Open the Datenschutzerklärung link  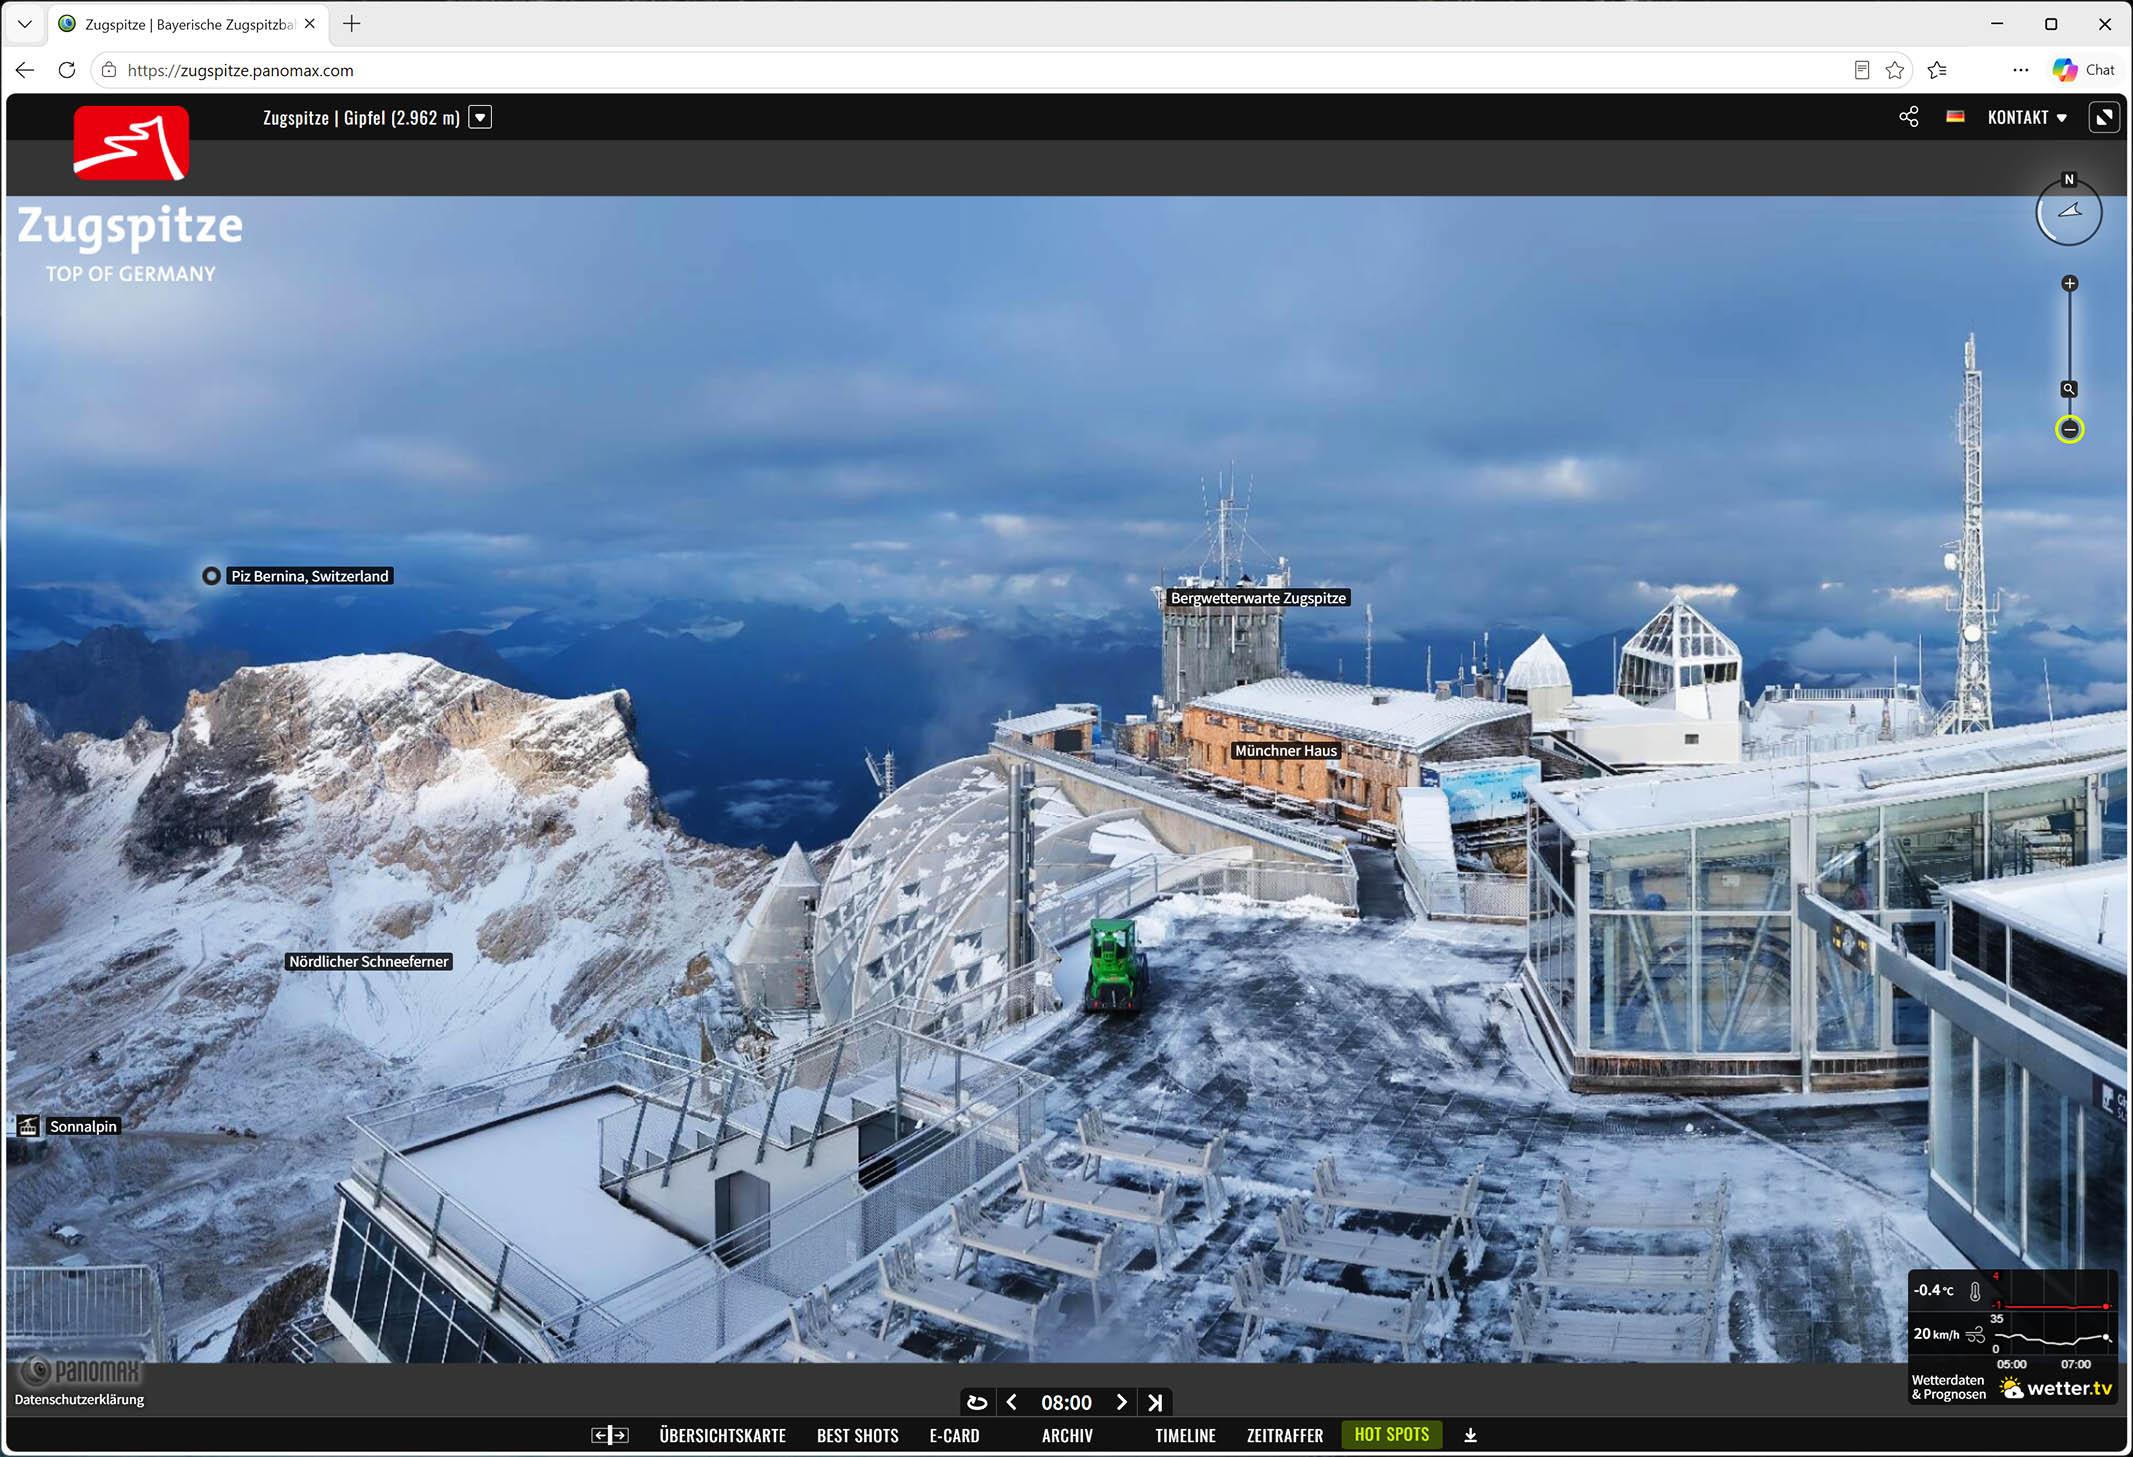point(79,1399)
